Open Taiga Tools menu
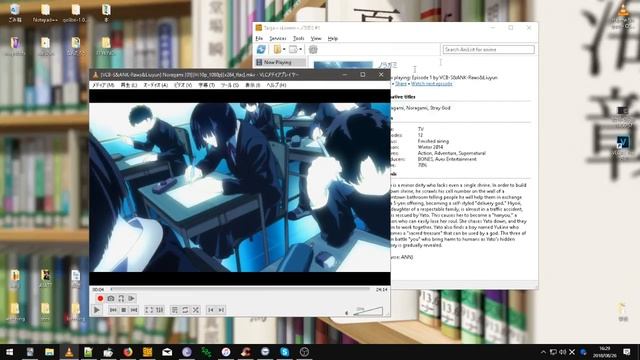This screenshot has width=640, height=360. (x=298, y=38)
